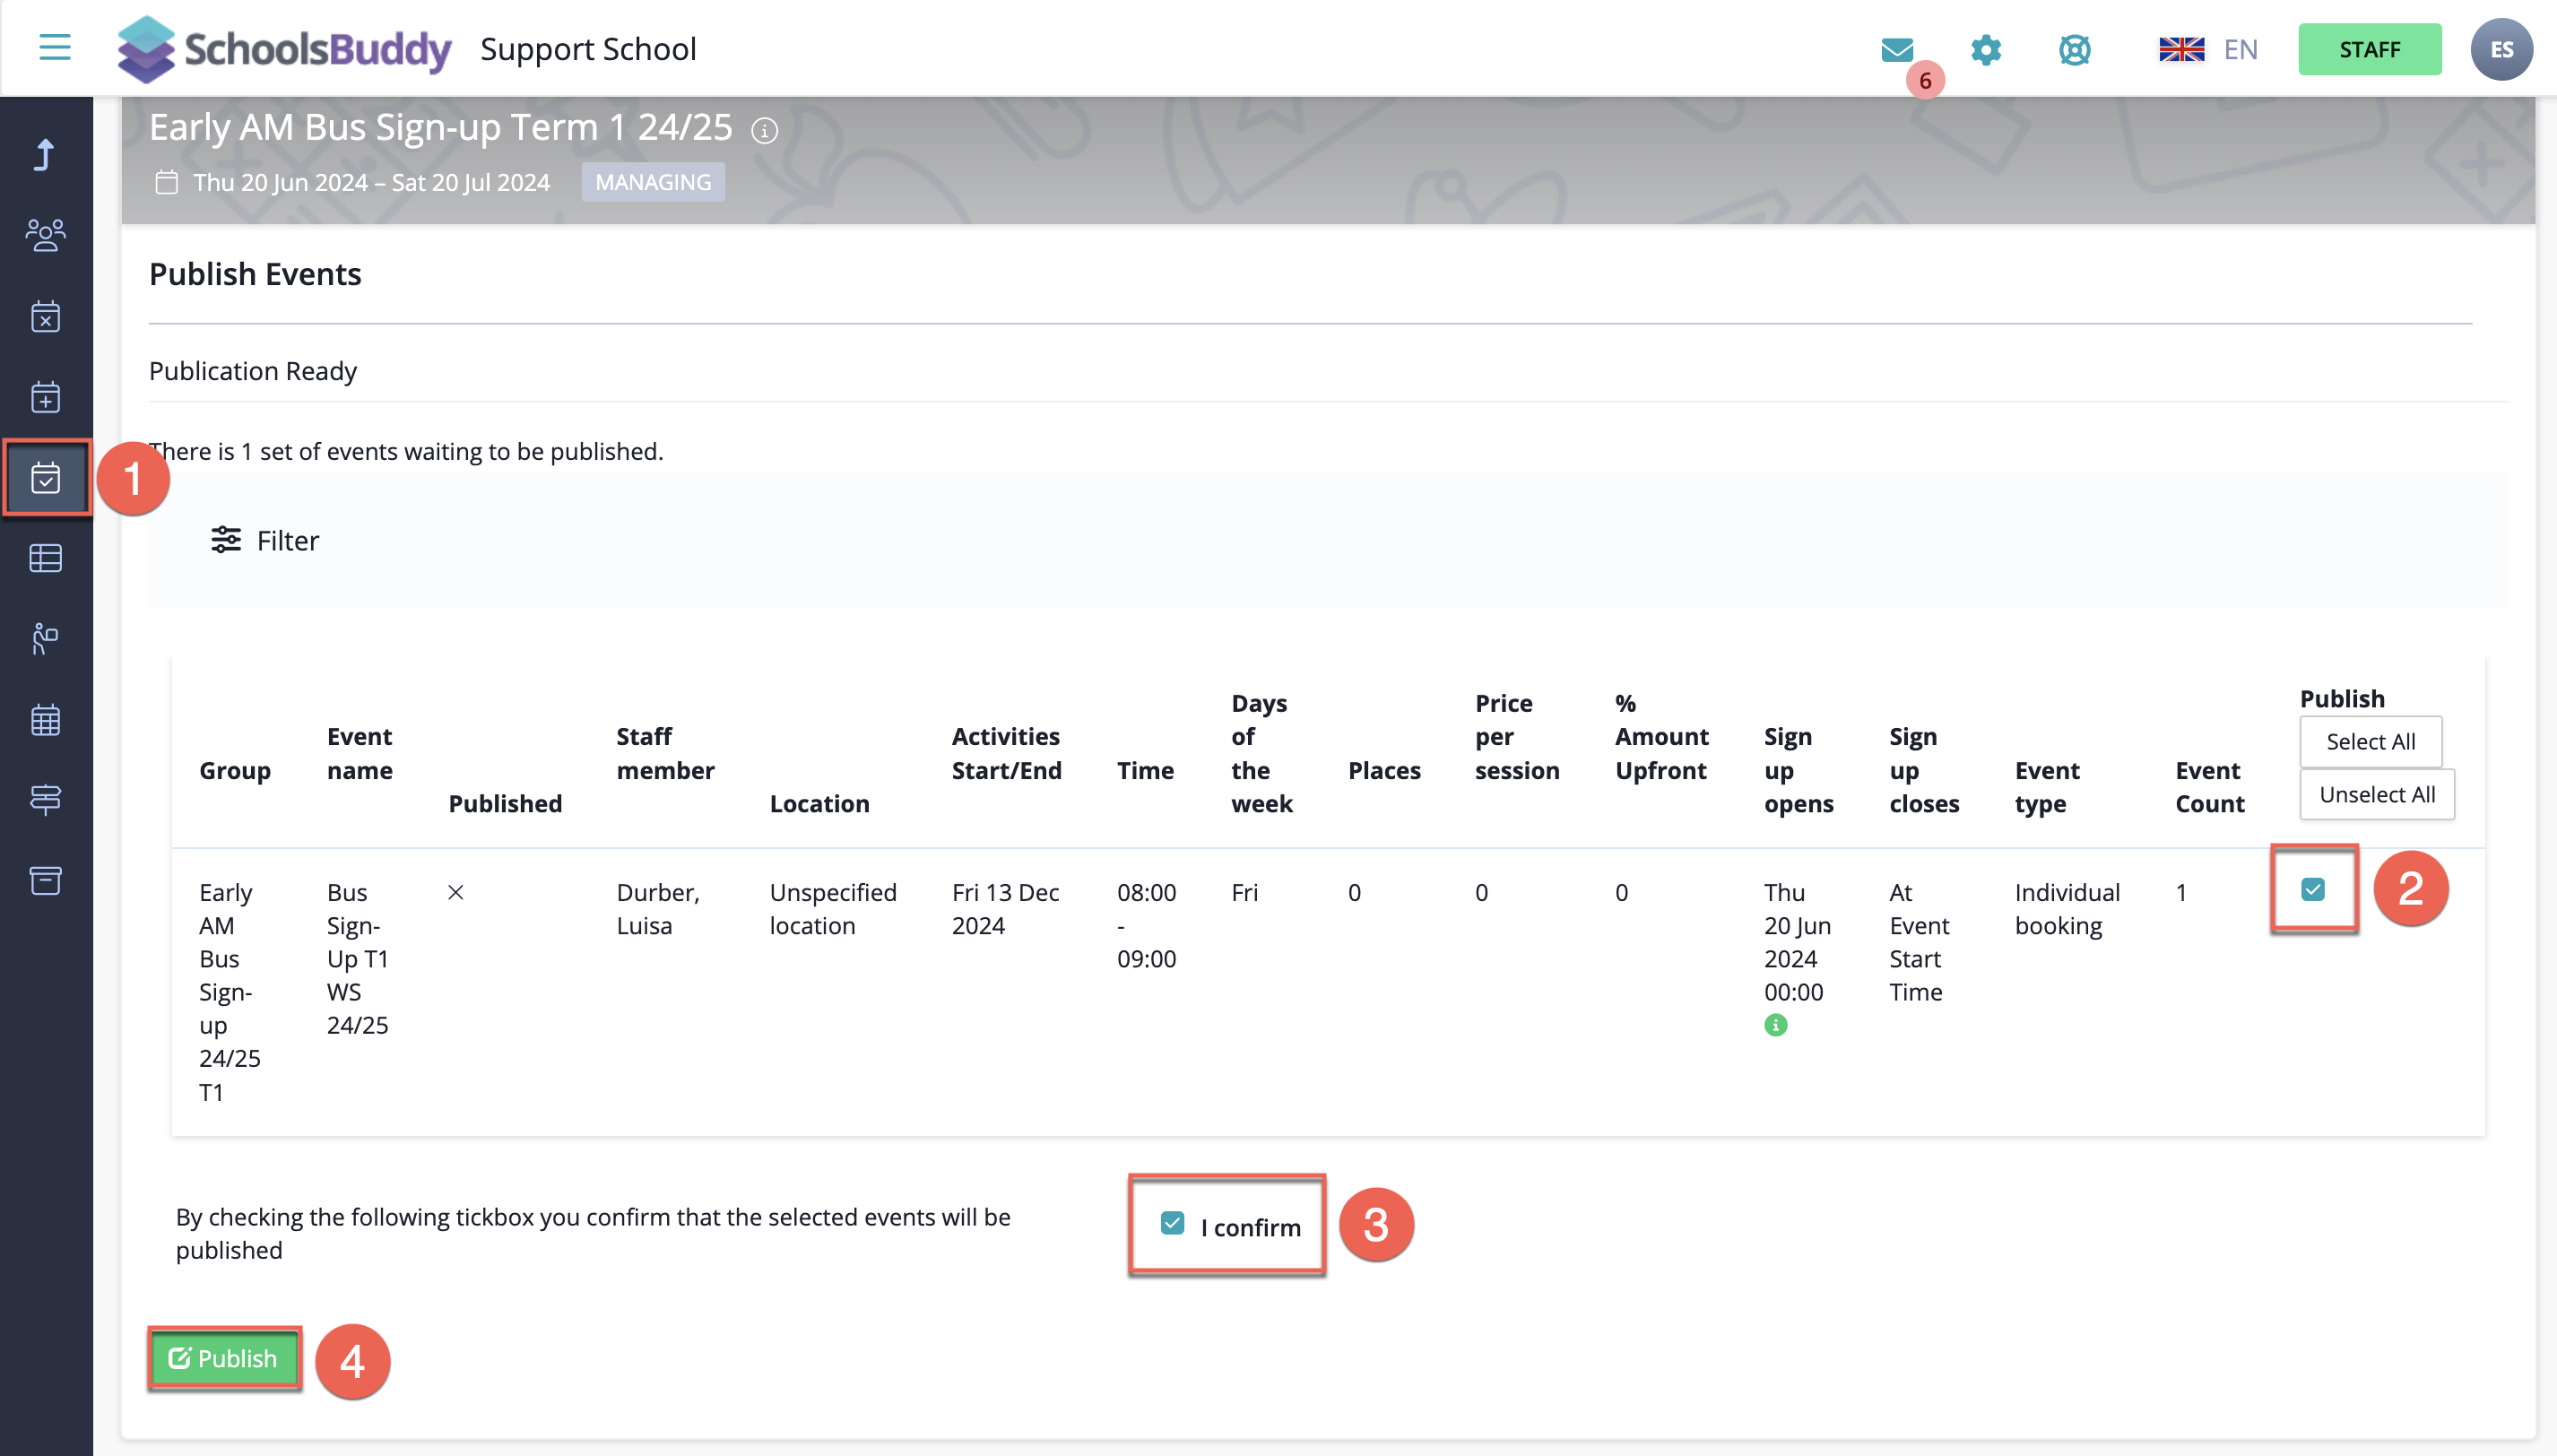Click the Group column header
Viewport: 2557px width, 1456px height.
tap(235, 771)
